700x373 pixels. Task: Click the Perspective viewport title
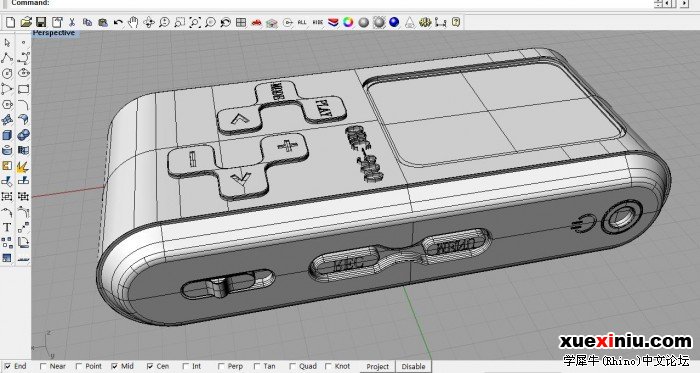[x=54, y=33]
